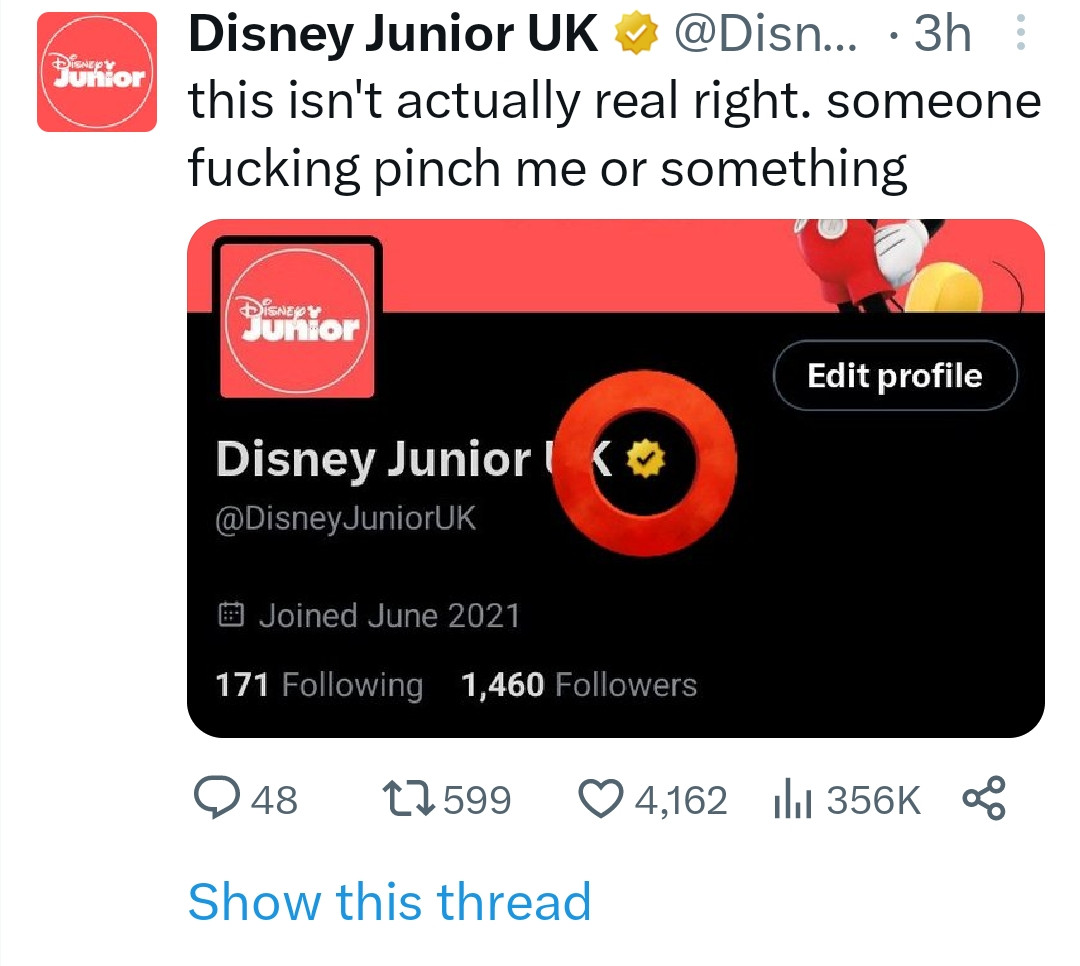
Task: Select the @DisneyJuniorUK handle in the screenshot
Action: [x=345, y=519]
